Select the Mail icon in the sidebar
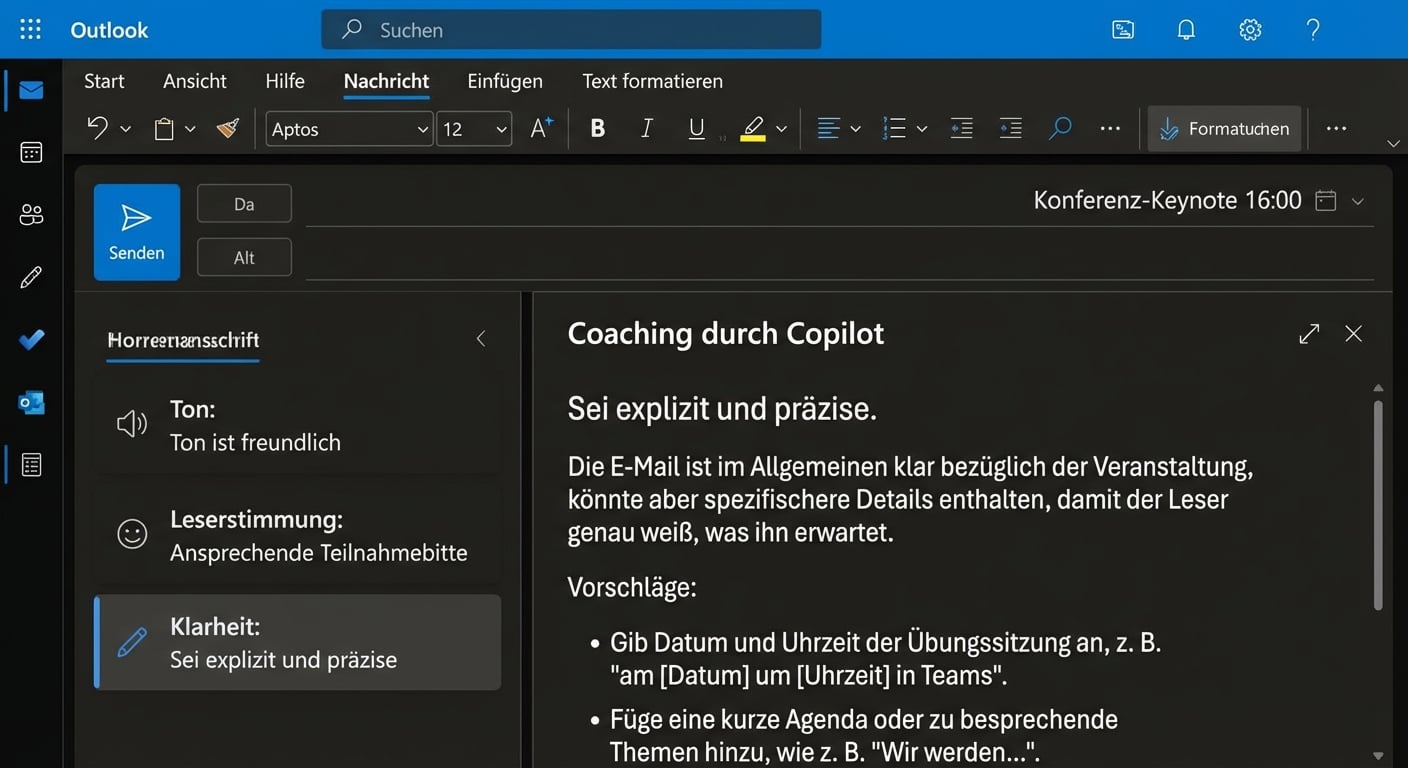 coord(30,90)
